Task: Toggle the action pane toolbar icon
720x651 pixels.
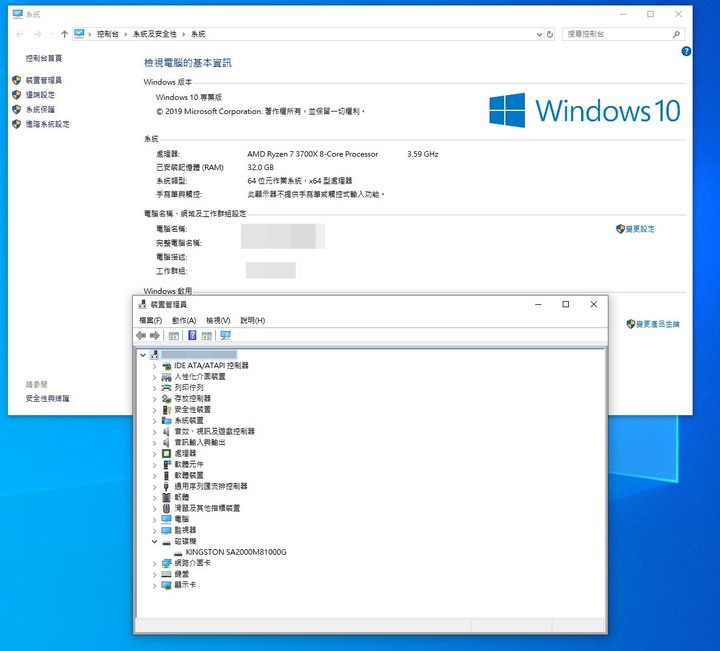Action: point(207,336)
